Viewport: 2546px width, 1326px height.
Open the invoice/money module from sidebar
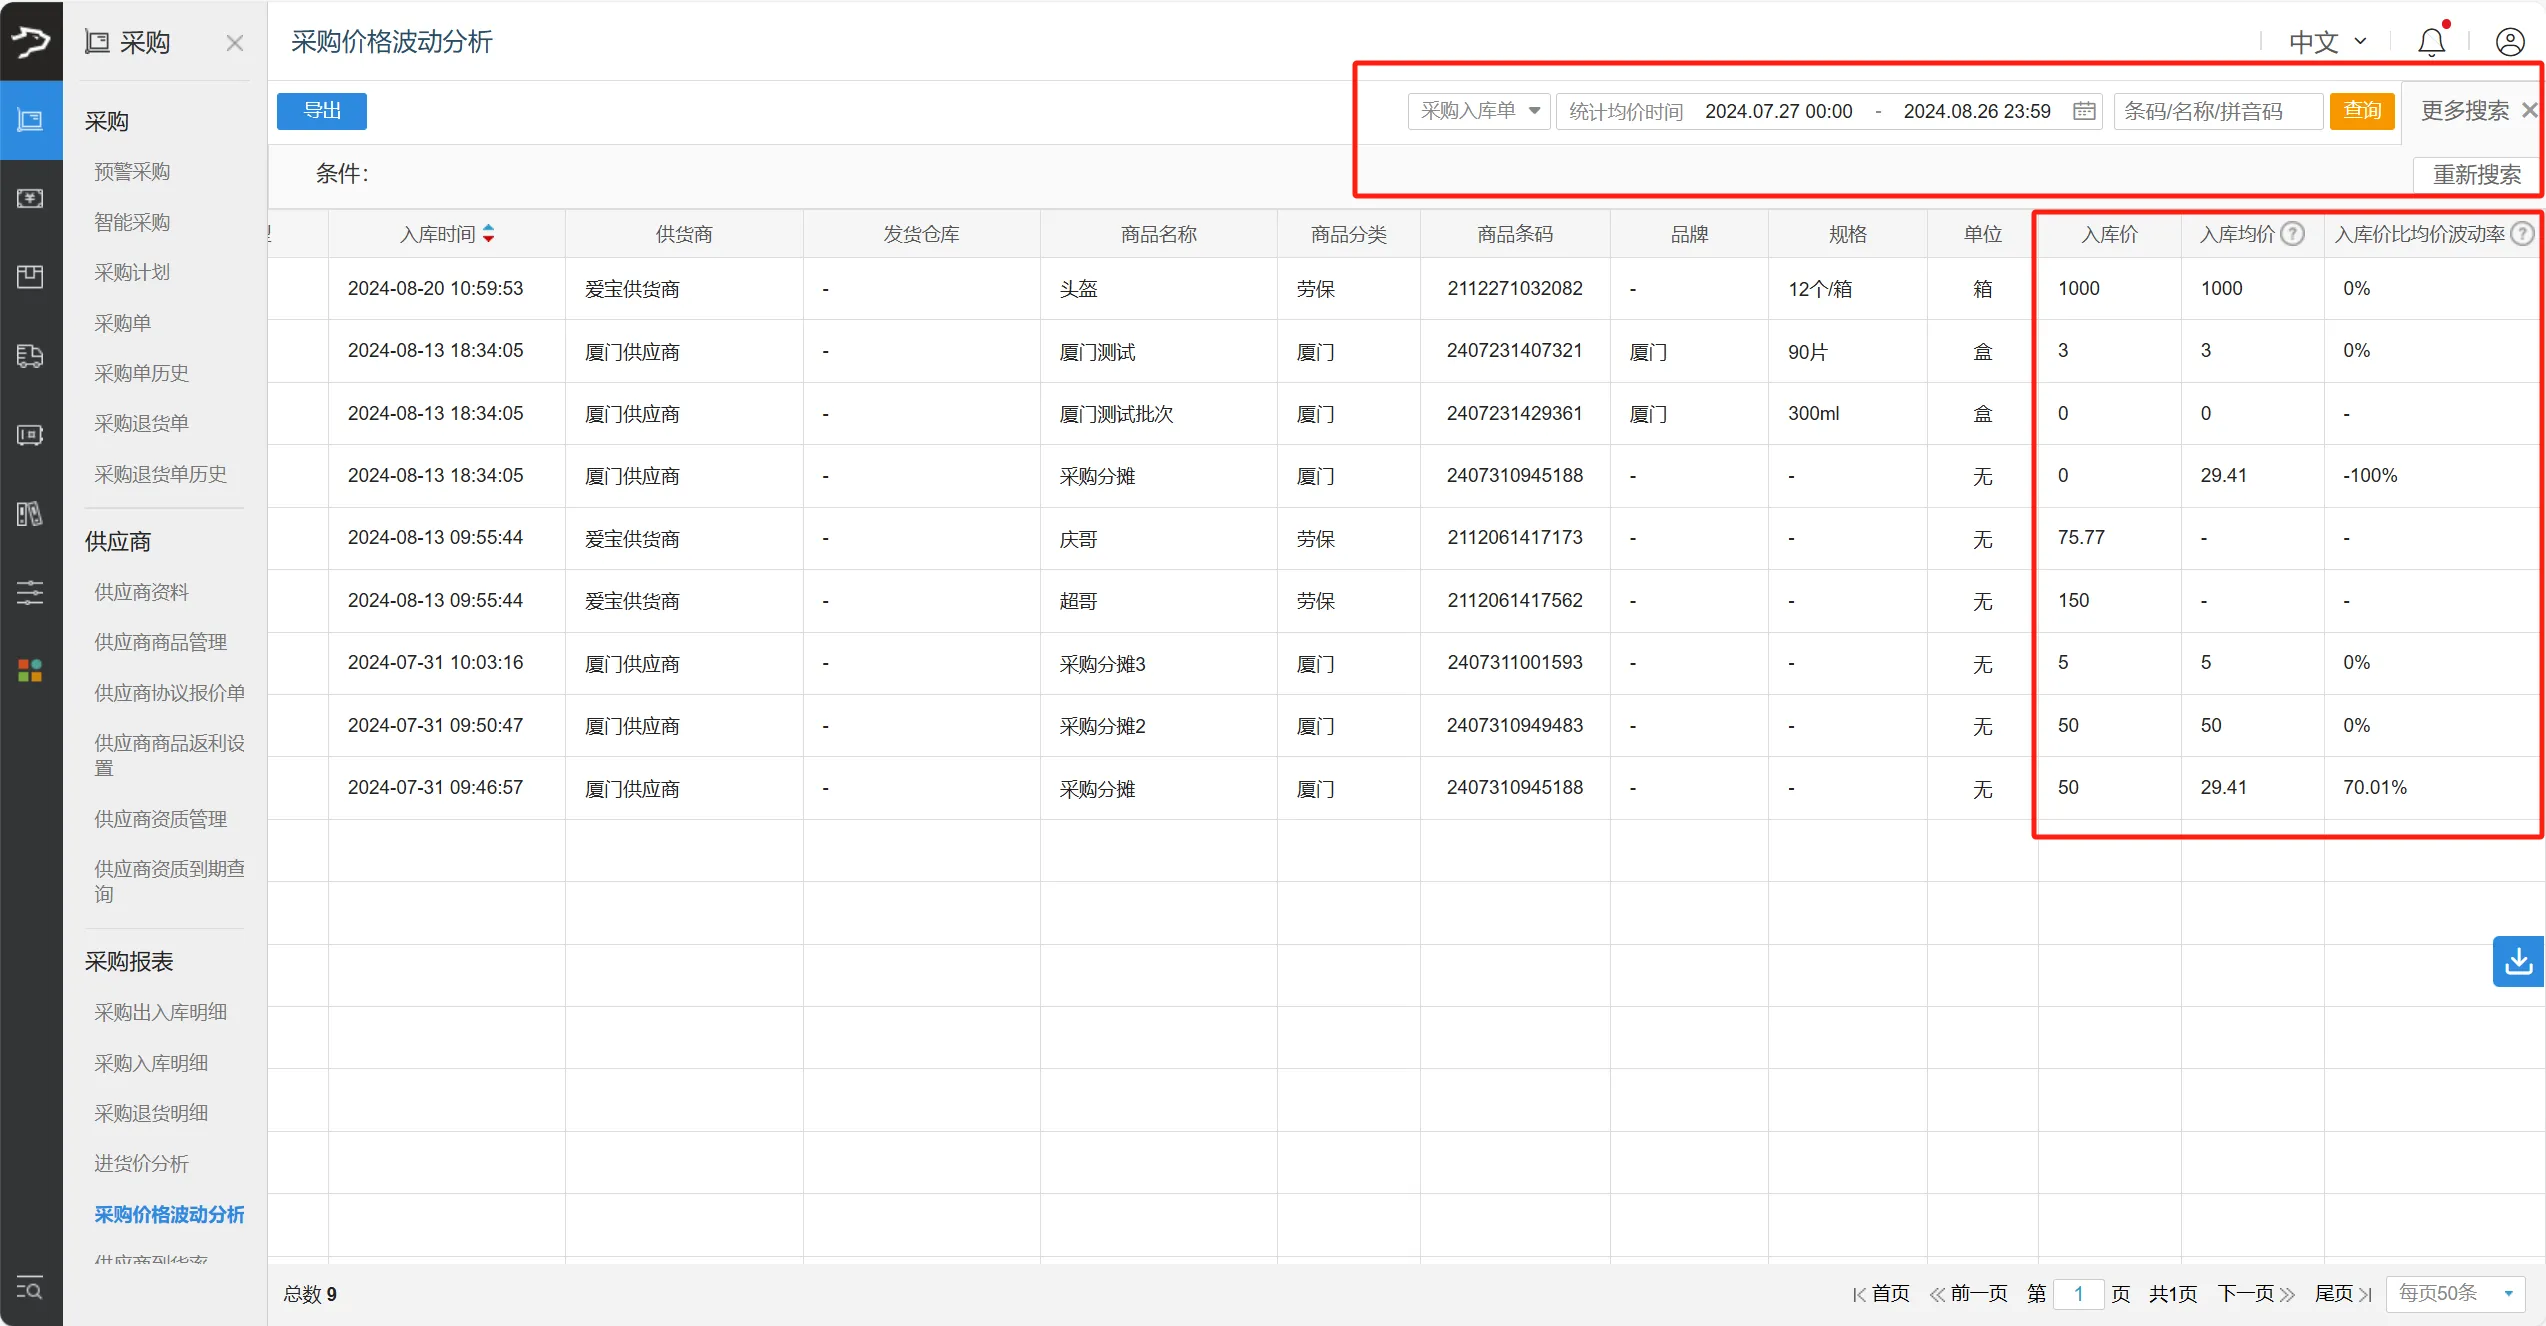[x=30, y=198]
